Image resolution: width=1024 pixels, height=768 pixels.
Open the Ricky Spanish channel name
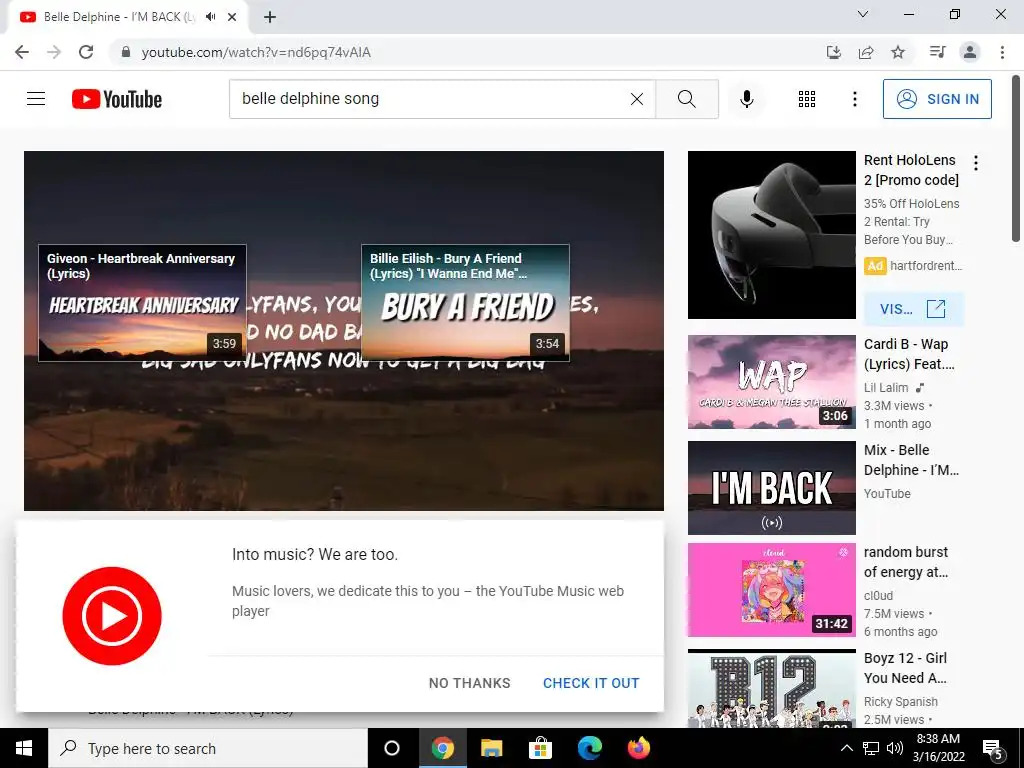point(901,701)
